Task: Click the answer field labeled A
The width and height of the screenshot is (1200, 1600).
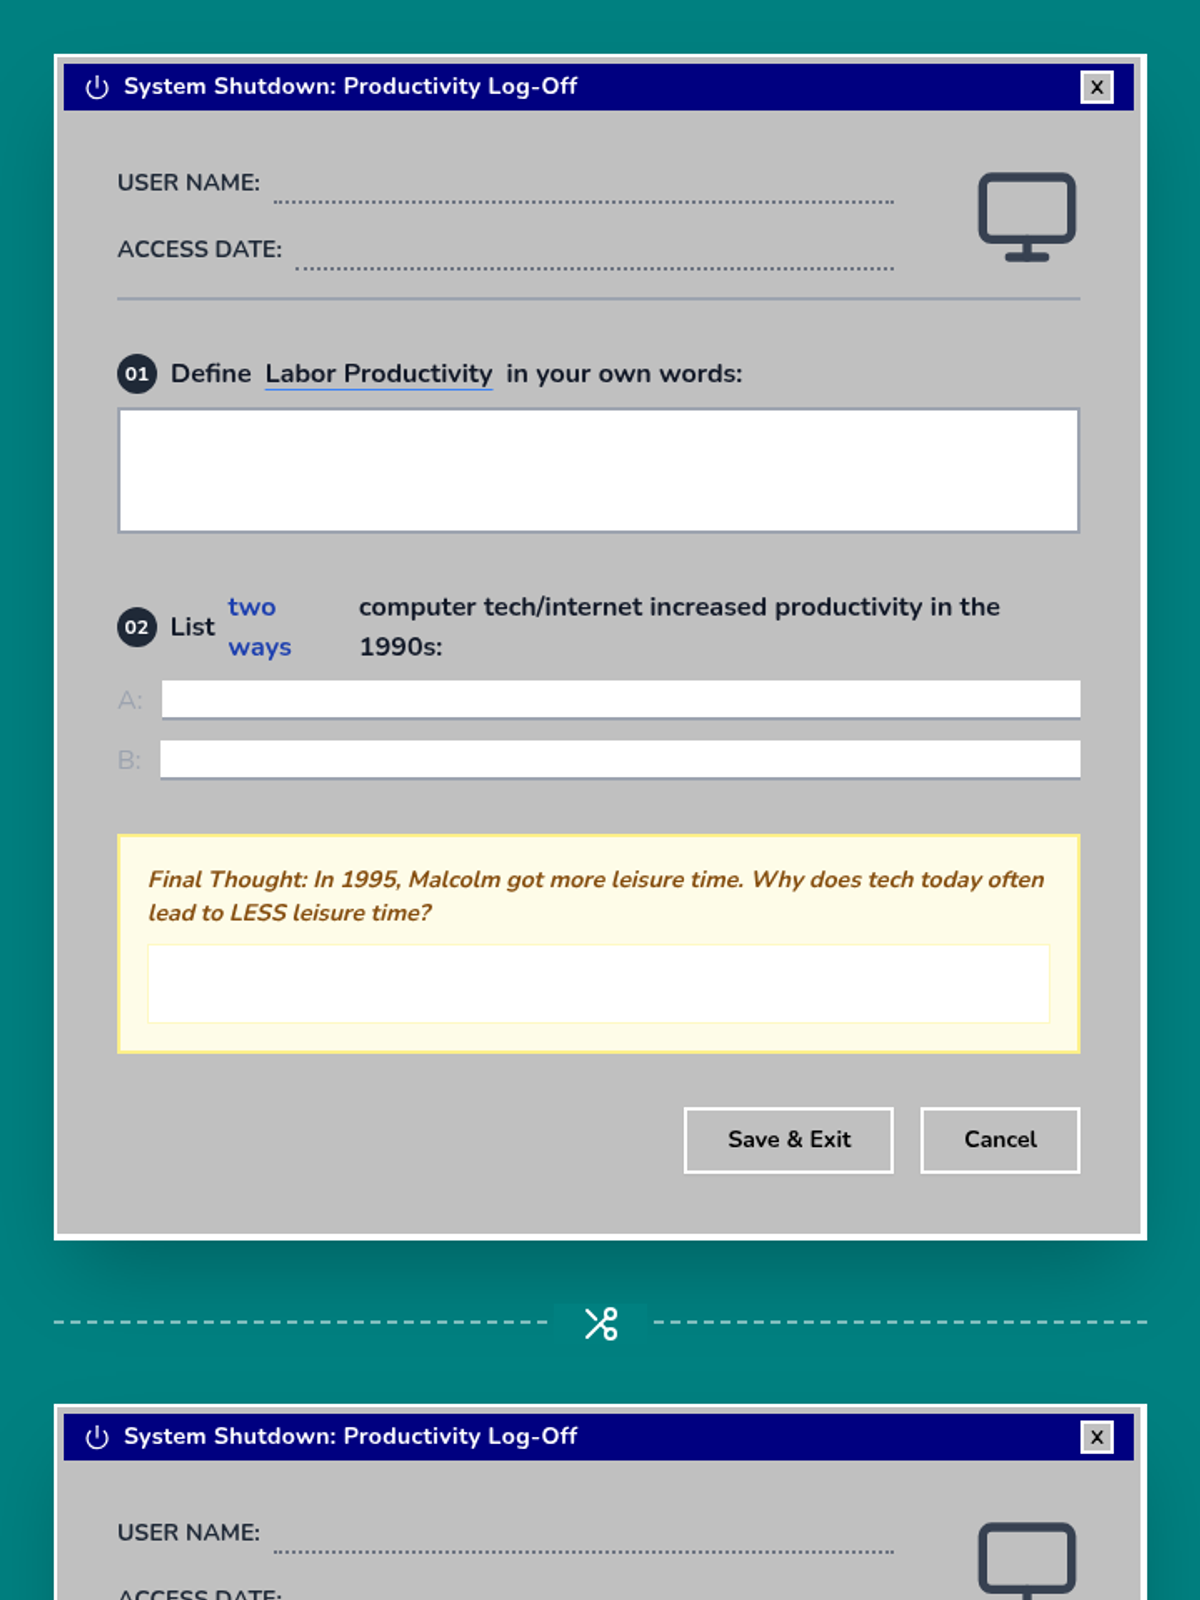Action: point(620,699)
